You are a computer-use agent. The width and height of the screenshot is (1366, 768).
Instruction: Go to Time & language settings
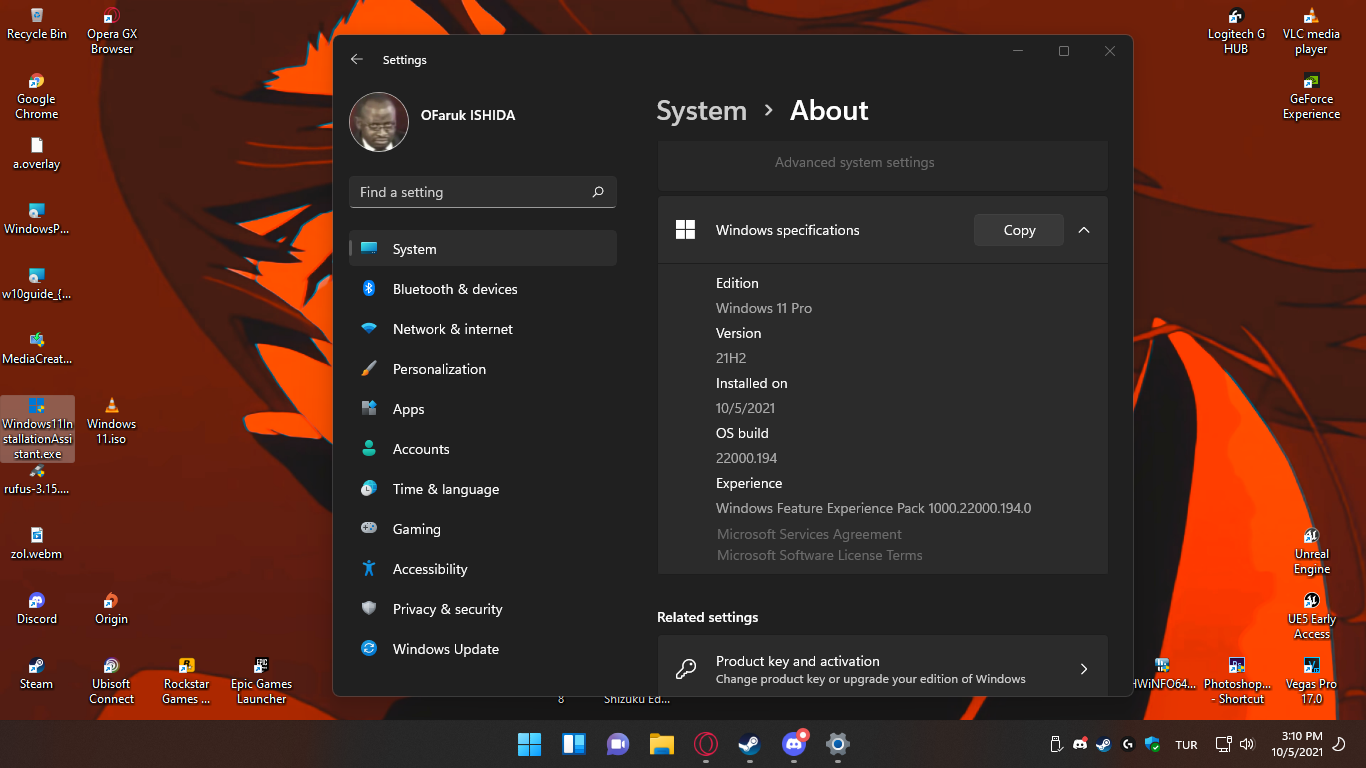(445, 489)
